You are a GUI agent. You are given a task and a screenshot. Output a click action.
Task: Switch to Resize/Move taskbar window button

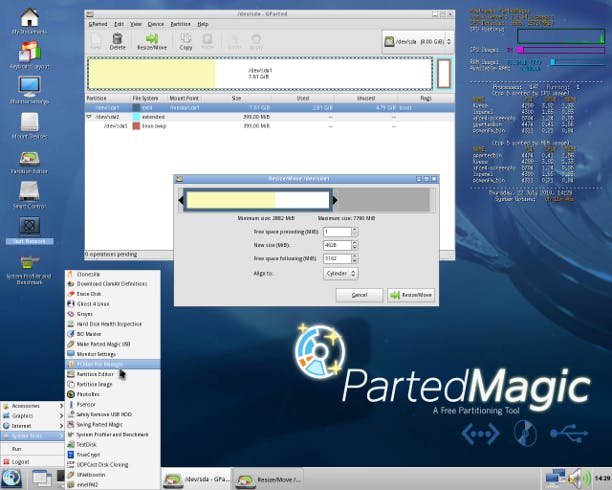pyautogui.click(x=269, y=479)
